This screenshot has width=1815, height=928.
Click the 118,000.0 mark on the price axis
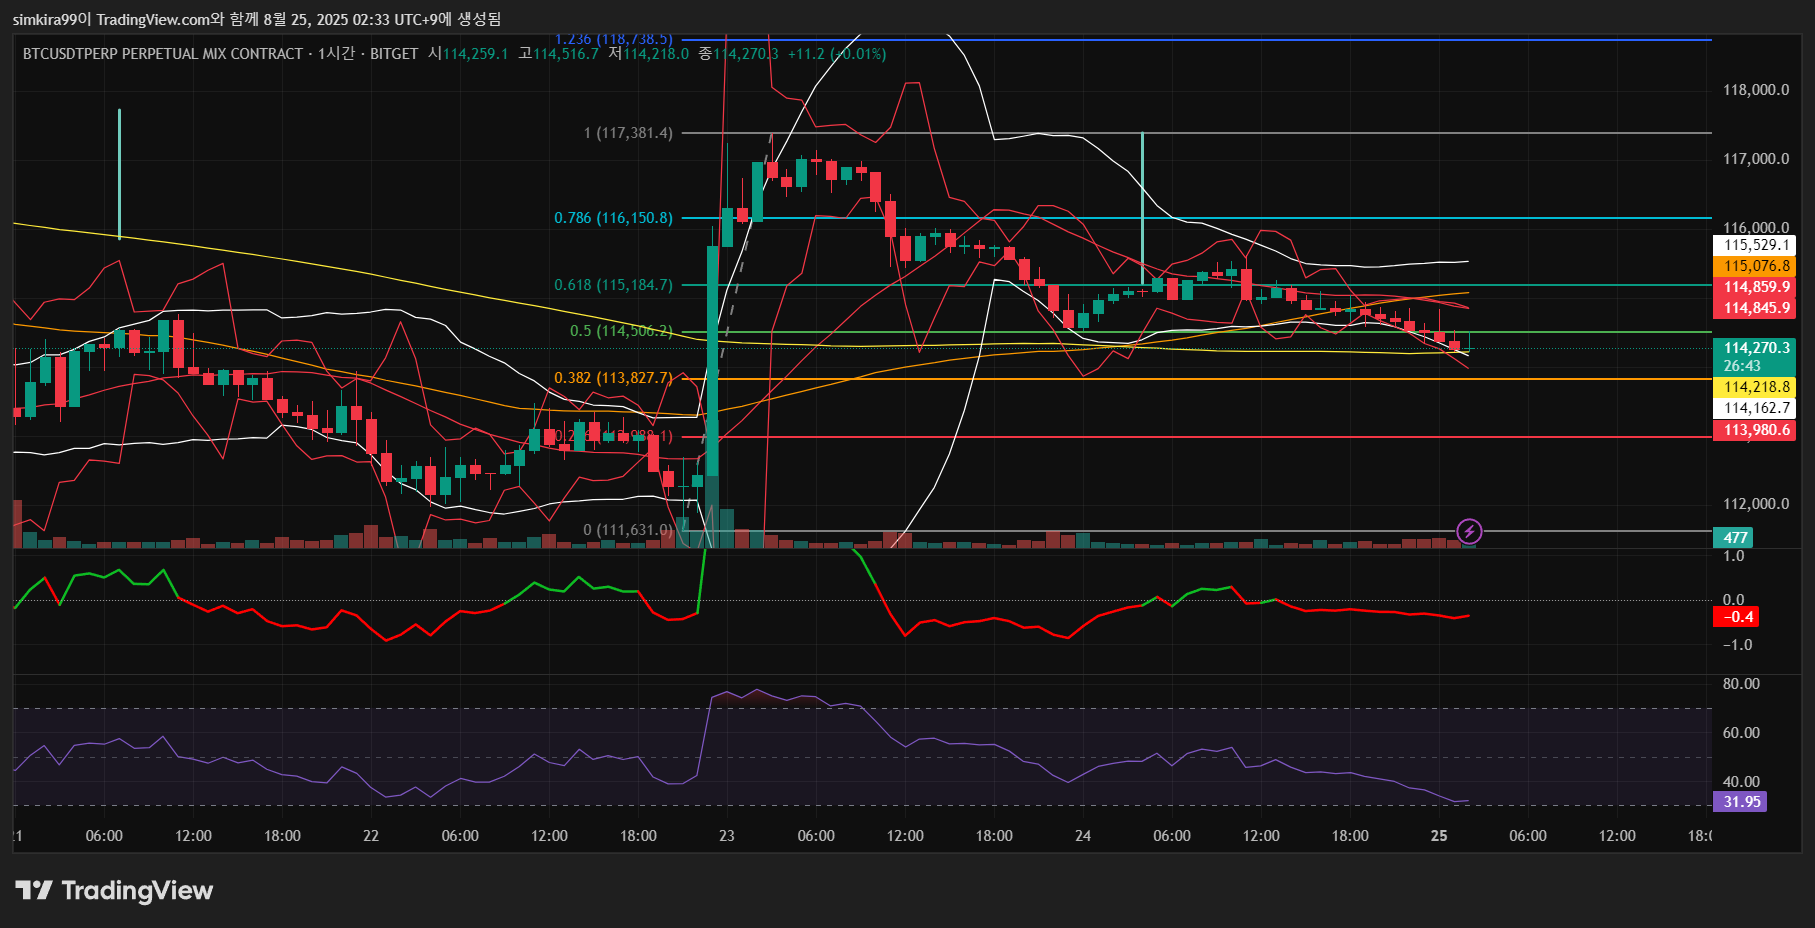coord(1755,90)
